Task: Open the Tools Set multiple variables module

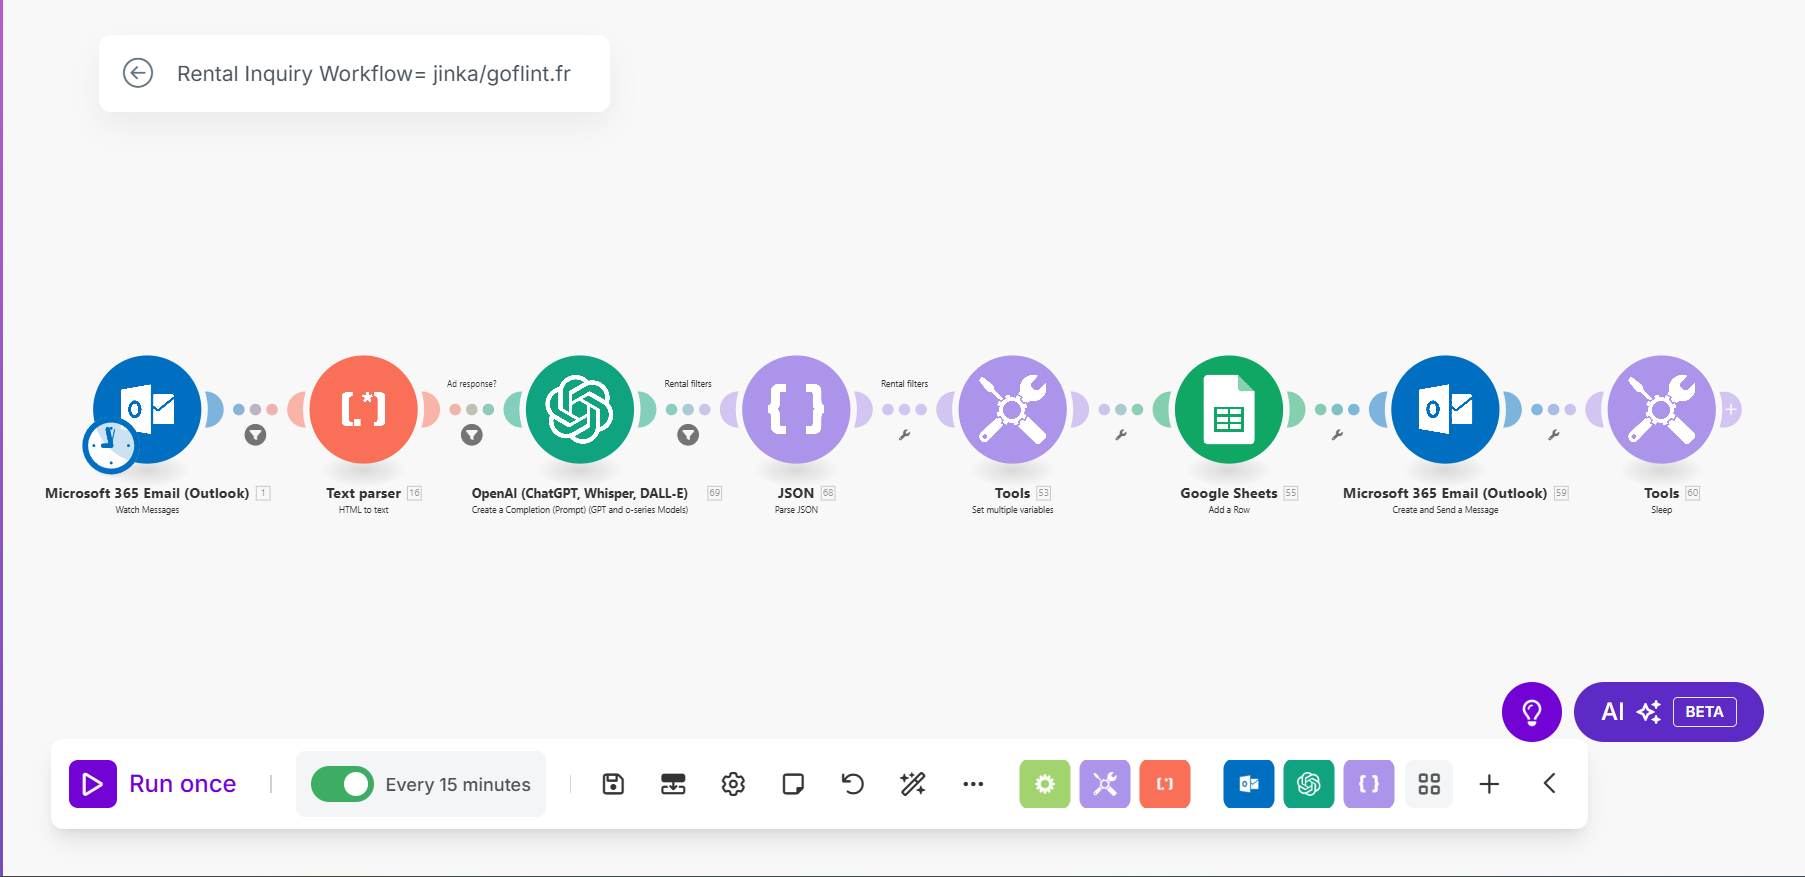Action: click(x=1013, y=409)
